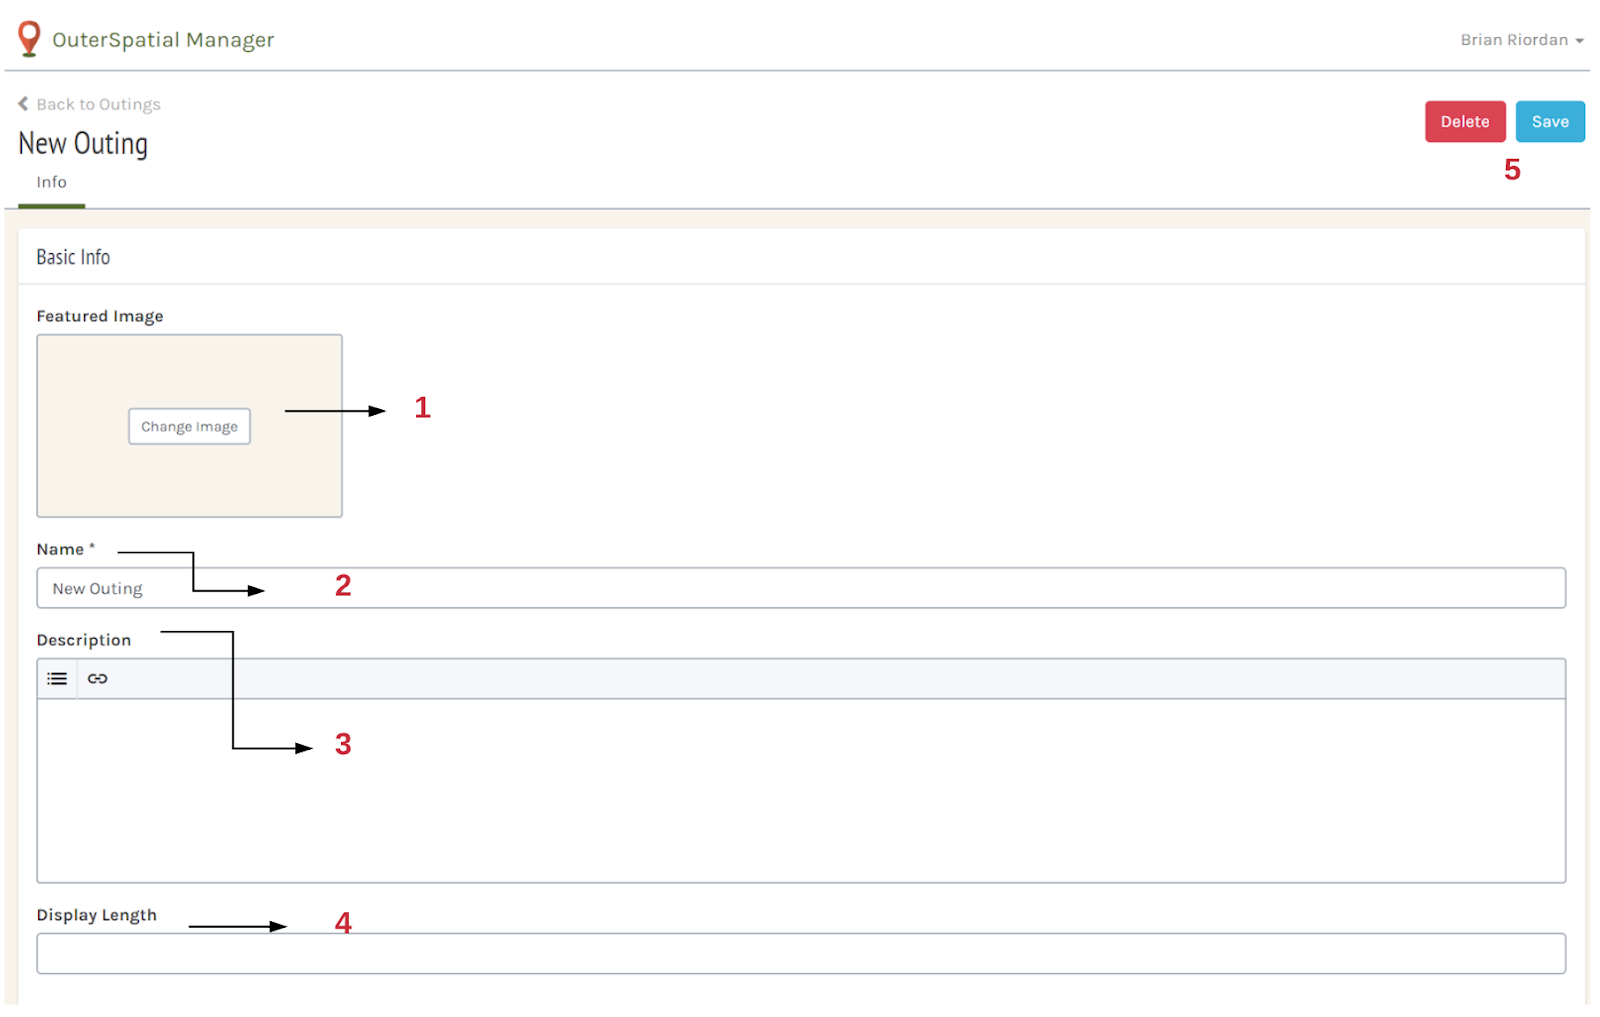Delete the new outing

click(1464, 121)
